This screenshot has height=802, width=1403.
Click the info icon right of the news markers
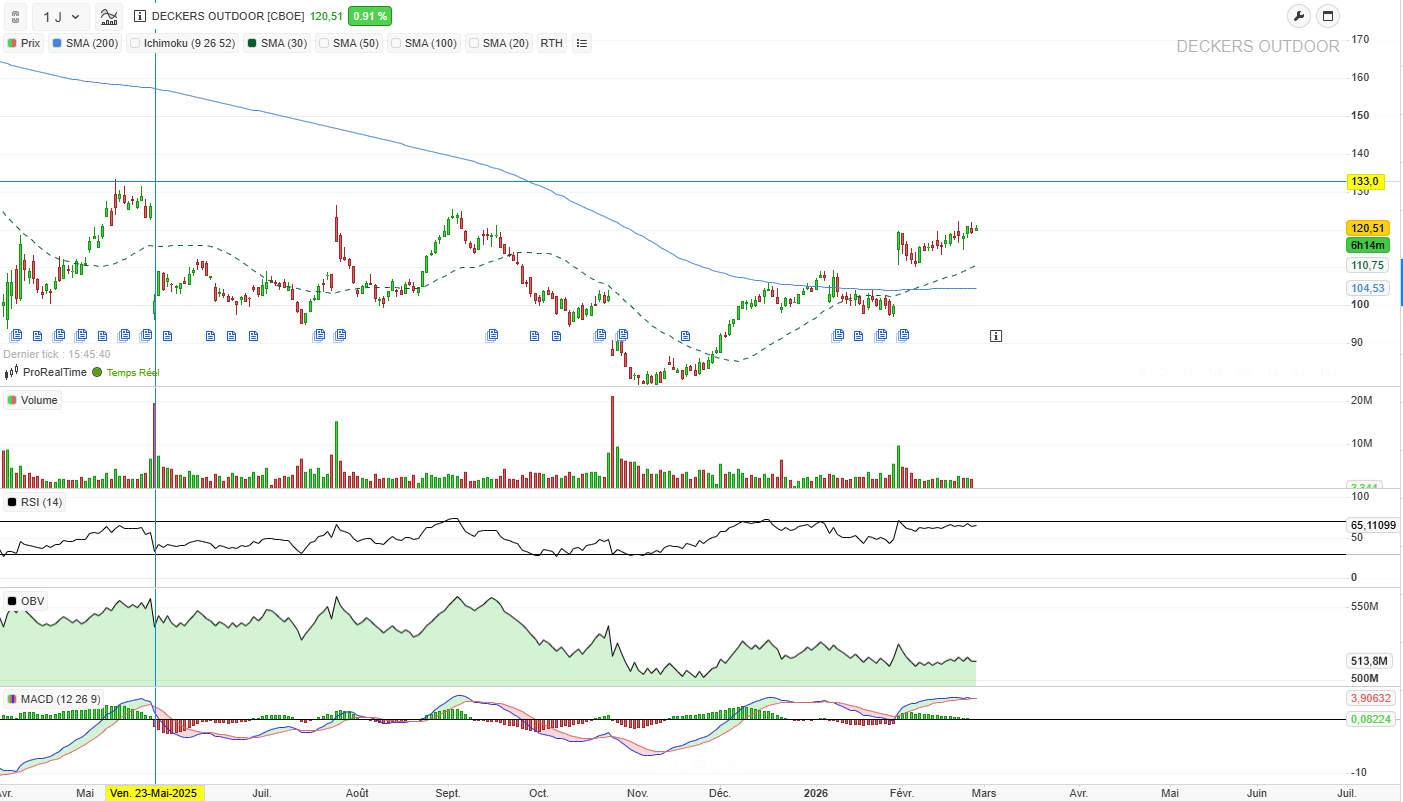coord(996,336)
